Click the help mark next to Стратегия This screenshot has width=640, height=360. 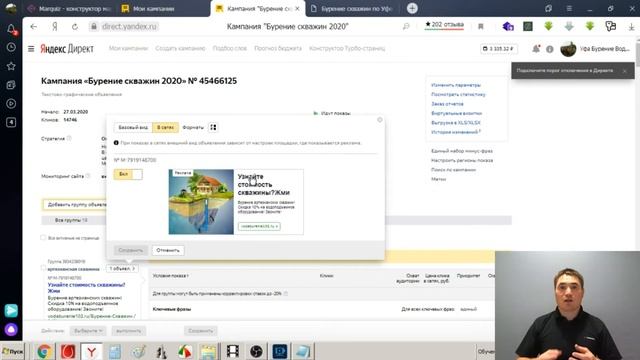pyautogui.click(x=69, y=138)
